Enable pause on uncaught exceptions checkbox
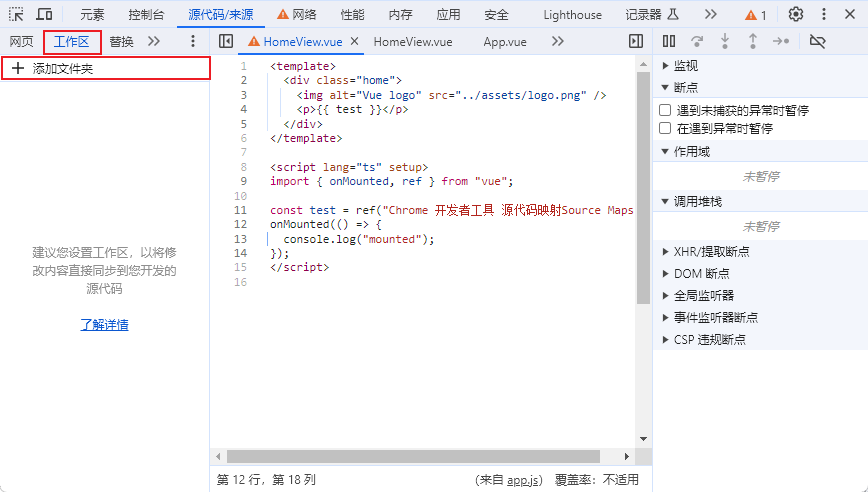 point(665,110)
